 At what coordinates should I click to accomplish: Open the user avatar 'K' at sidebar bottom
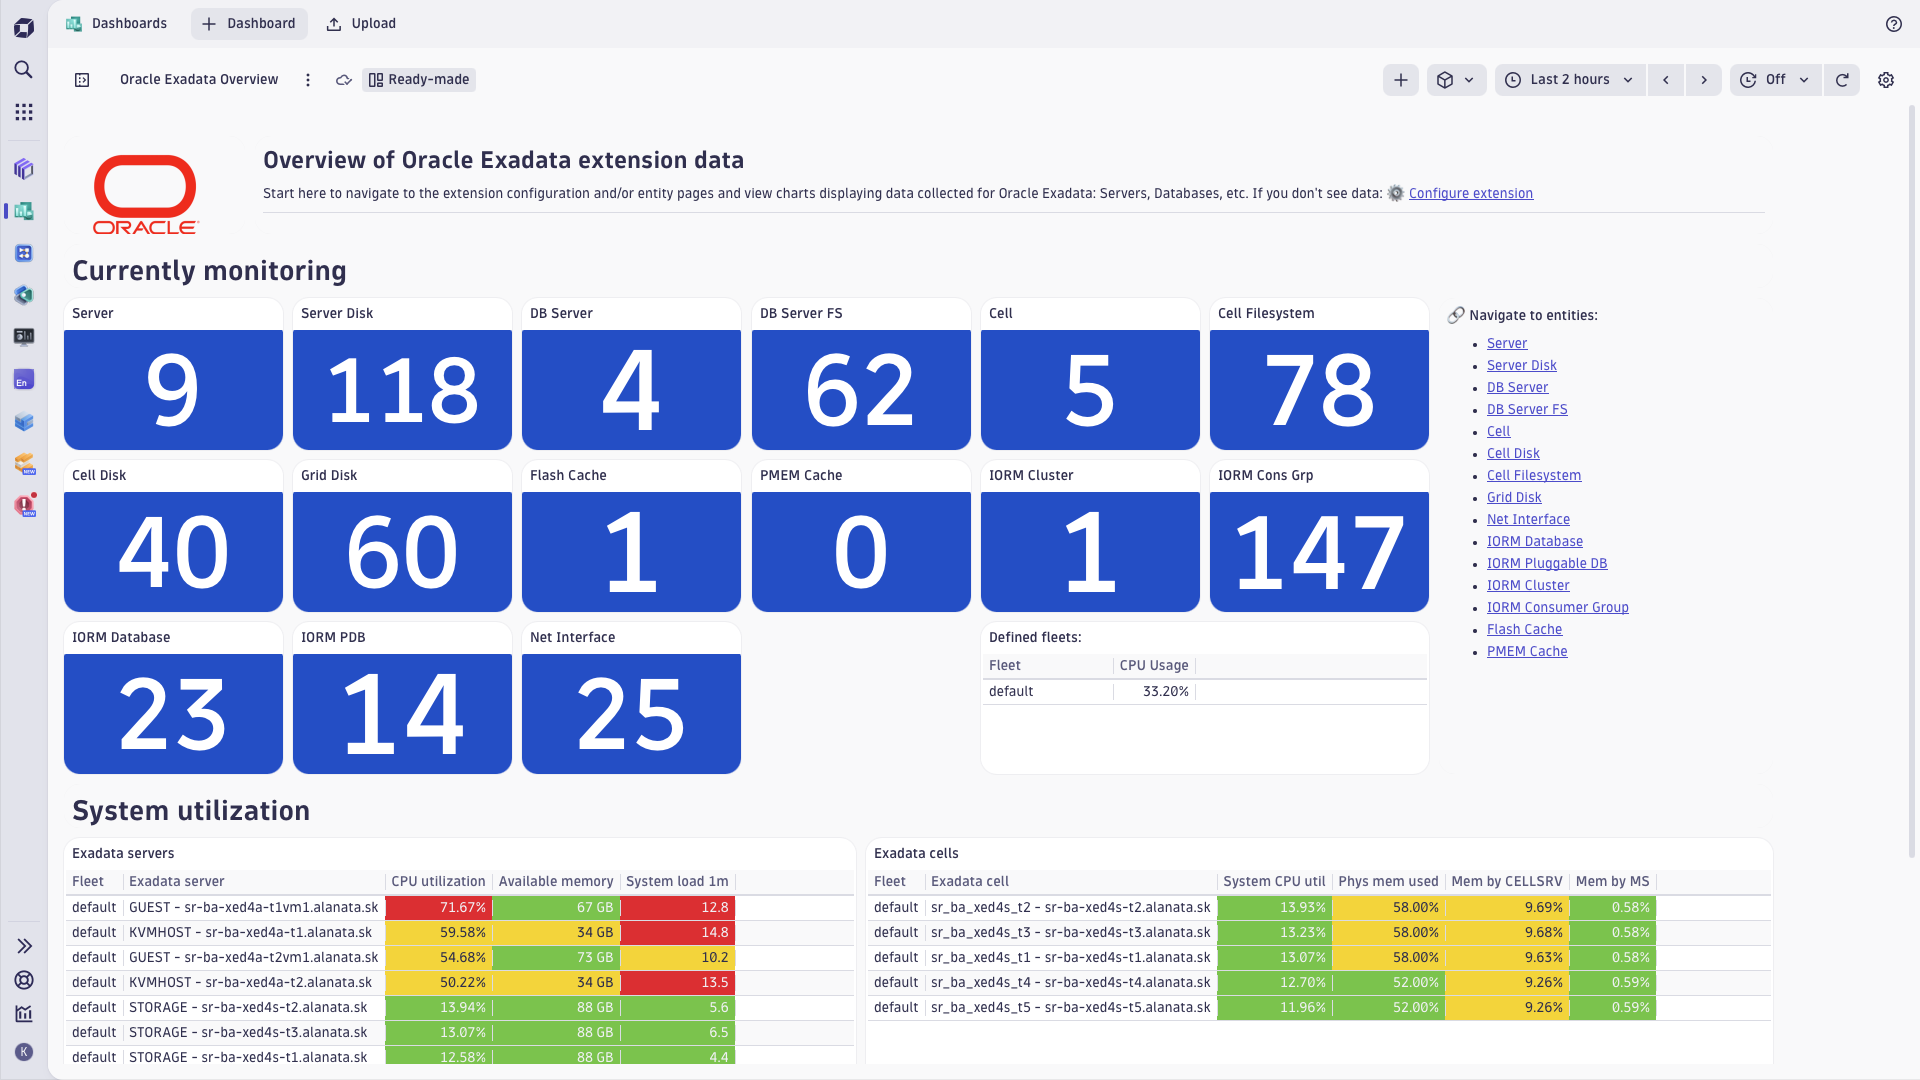tap(23, 1052)
